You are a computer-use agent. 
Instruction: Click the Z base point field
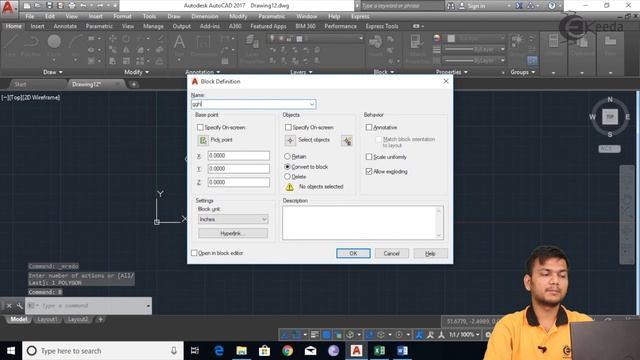239,182
